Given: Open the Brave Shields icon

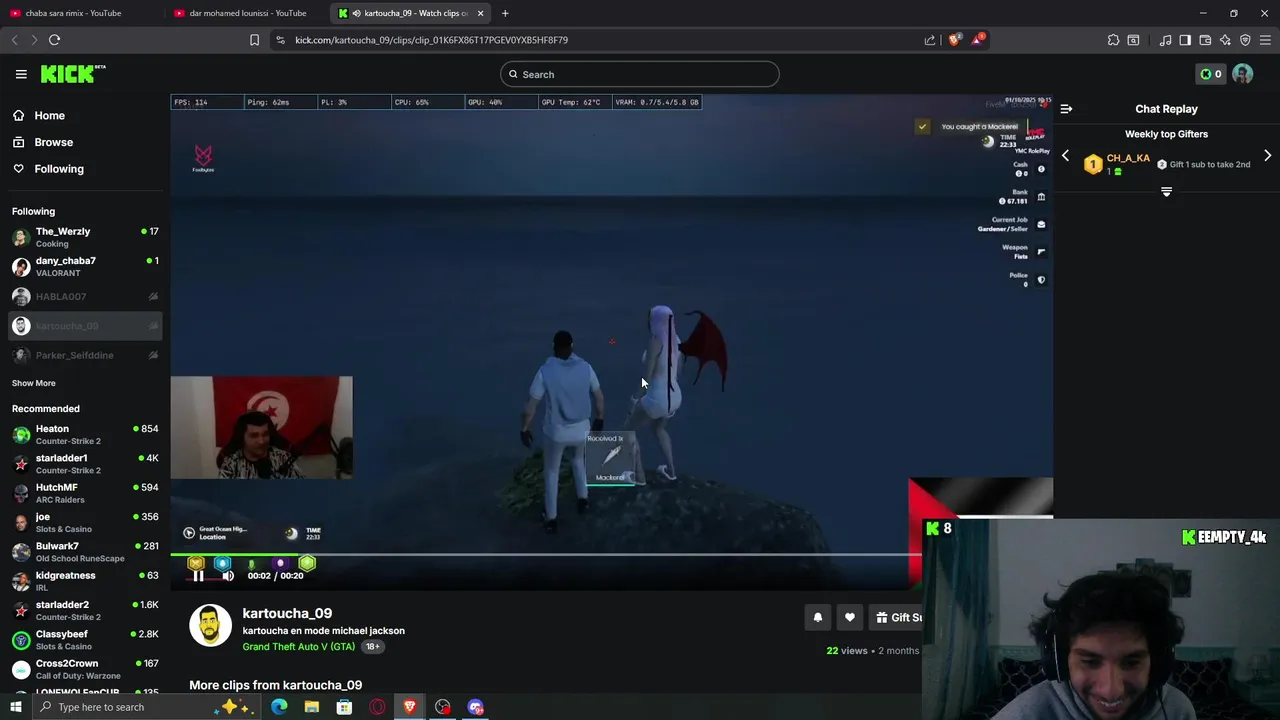Looking at the screenshot, I should point(954,40).
